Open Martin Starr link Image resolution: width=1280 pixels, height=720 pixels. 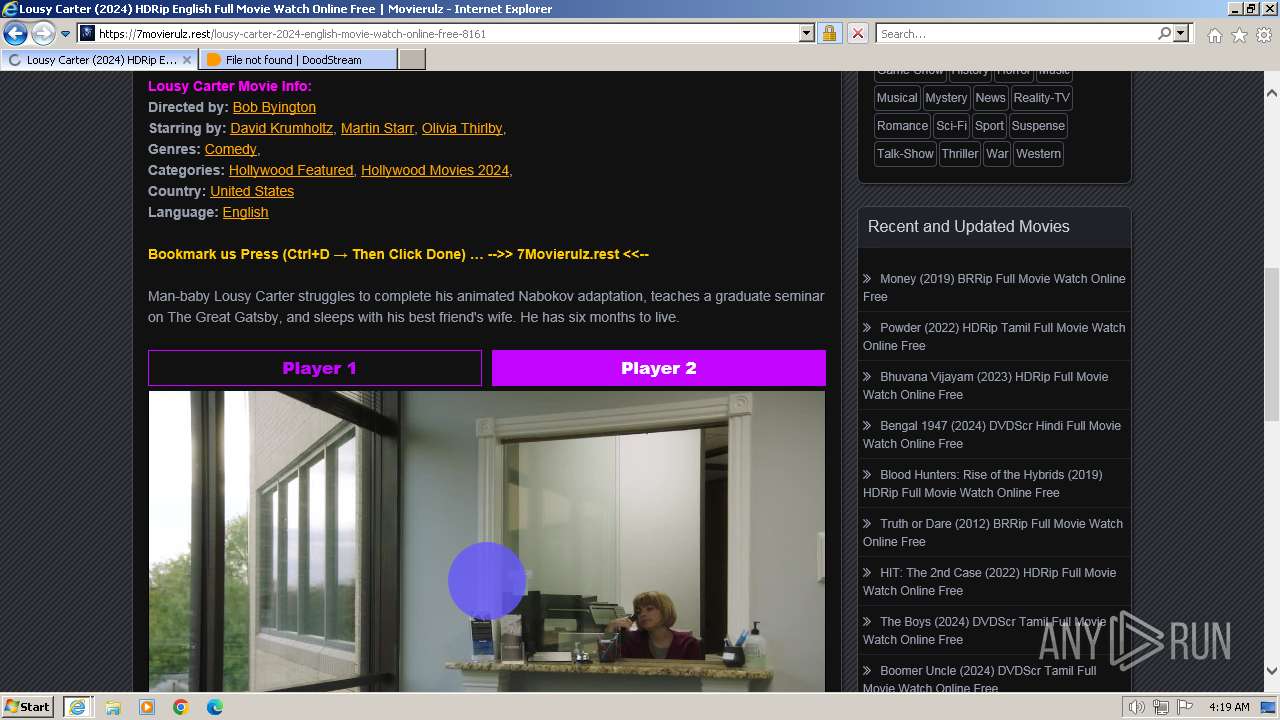tap(377, 128)
